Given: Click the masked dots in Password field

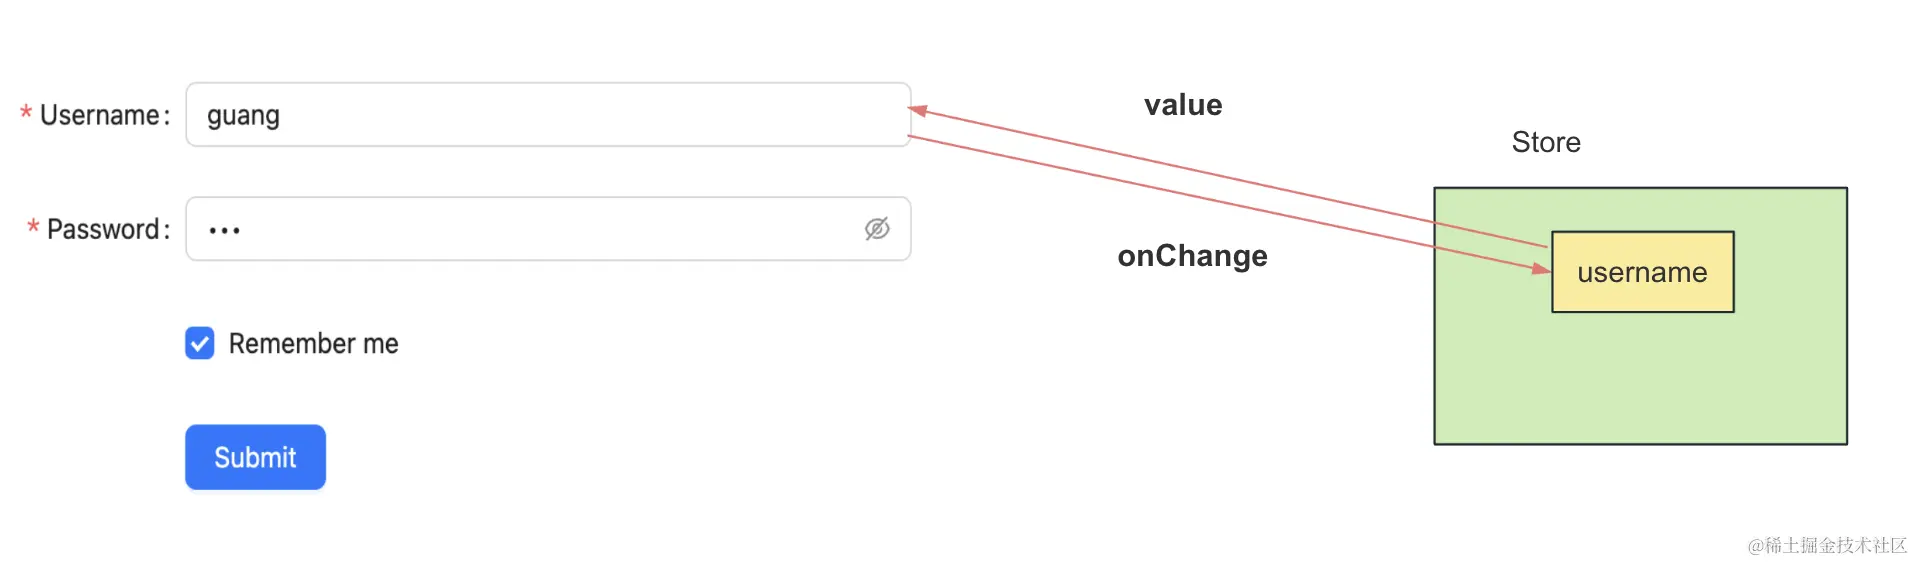Looking at the screenshot, I should 224,231.
